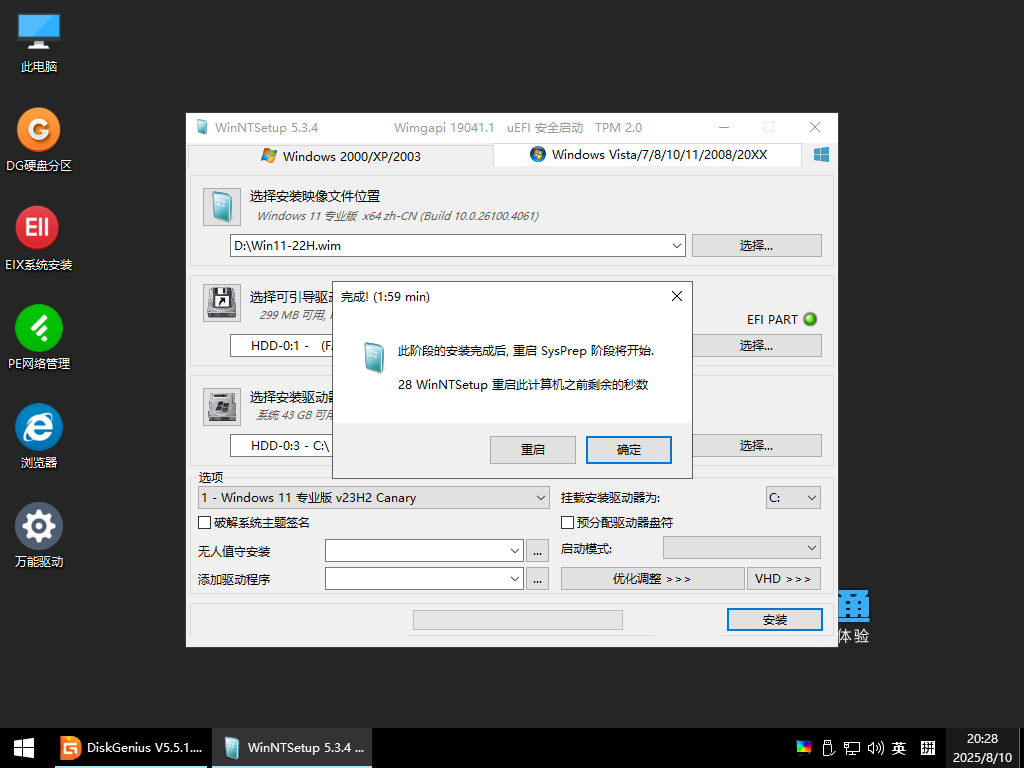Open the 浏览器 desktop icon
This screenshot has width=1024, height=768.
point(39,436)
